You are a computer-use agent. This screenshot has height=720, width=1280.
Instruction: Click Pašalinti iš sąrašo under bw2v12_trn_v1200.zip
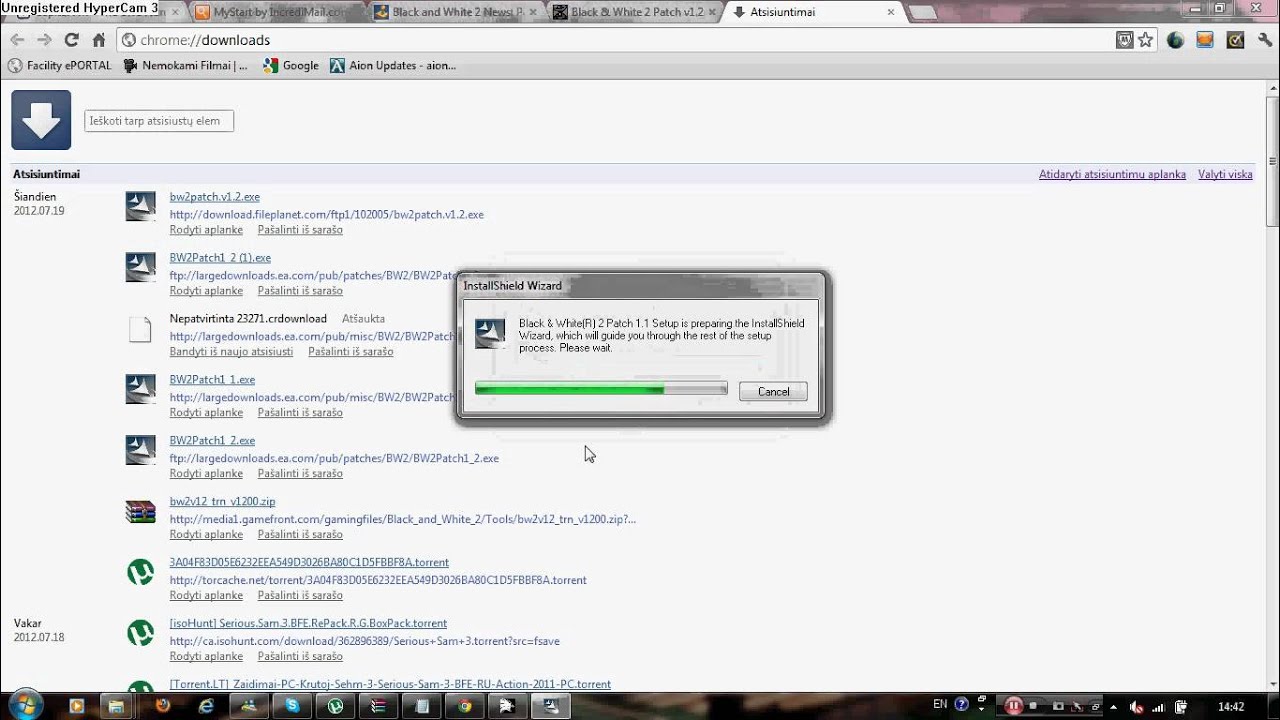point(300,535)
